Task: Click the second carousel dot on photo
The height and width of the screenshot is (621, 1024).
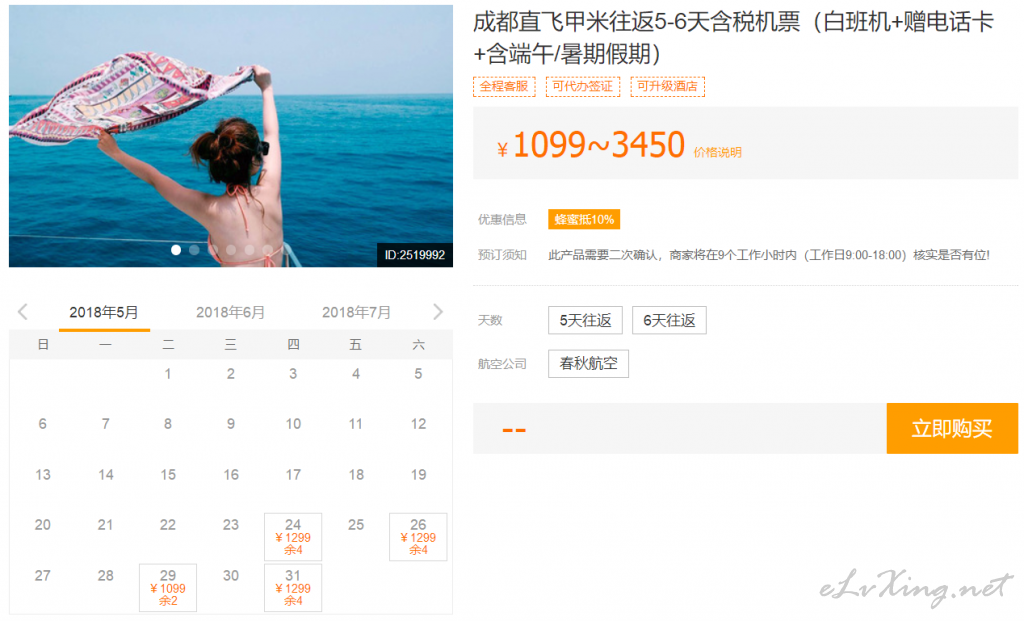Action: (194, 249)
